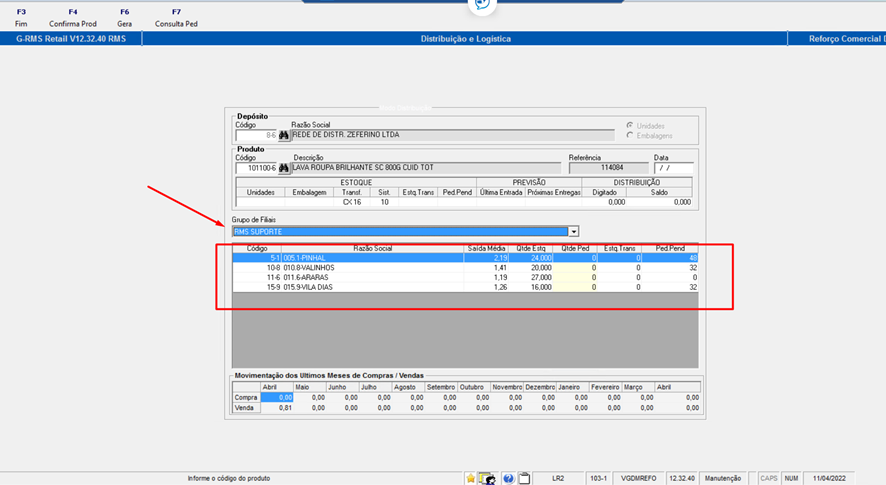This screenshot has width=886, height=485.
Task: Click the Saída Média column header
Action: pos(486,249)
